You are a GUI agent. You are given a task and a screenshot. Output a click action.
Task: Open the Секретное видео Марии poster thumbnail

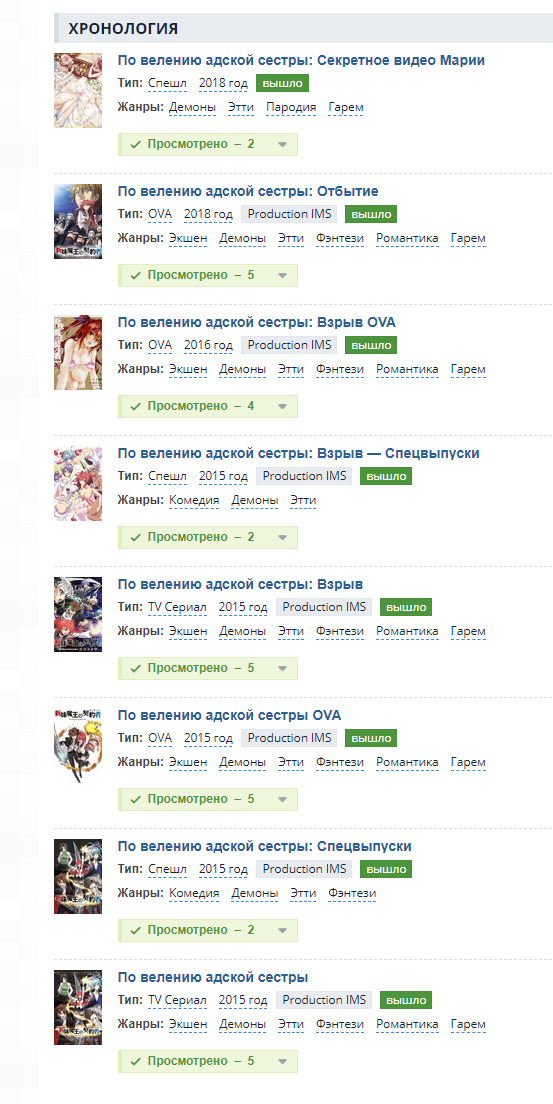[77, 91]
